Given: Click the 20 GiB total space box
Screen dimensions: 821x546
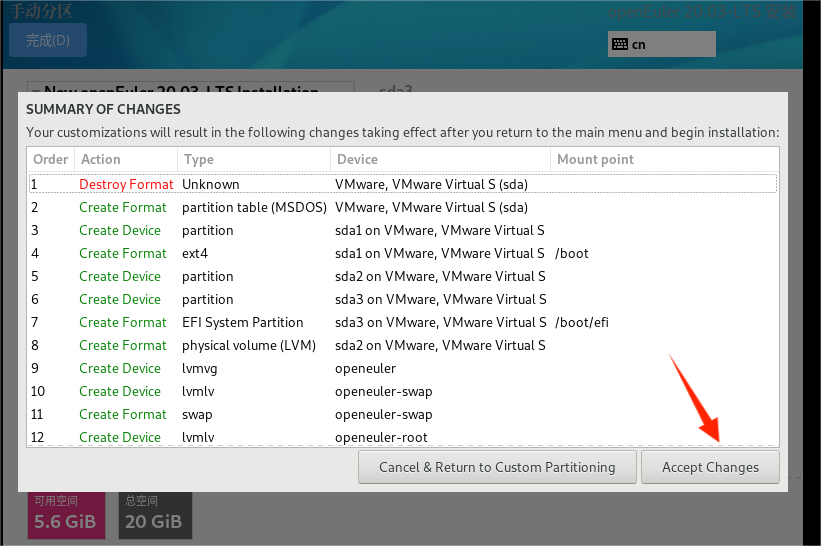Looking at the screenshot, I should pyautogui.click(x=154, y=514).
